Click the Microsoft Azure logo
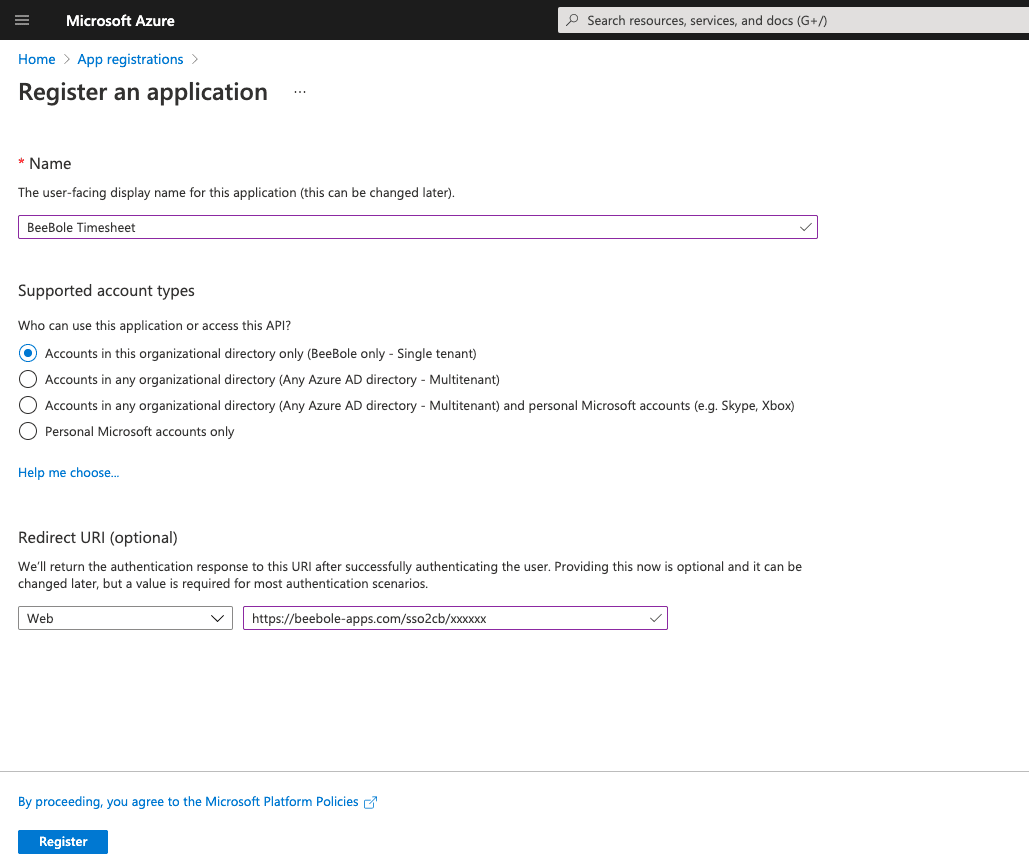Viewport: 1029px width, 862px height. click(x=119, y=20)
